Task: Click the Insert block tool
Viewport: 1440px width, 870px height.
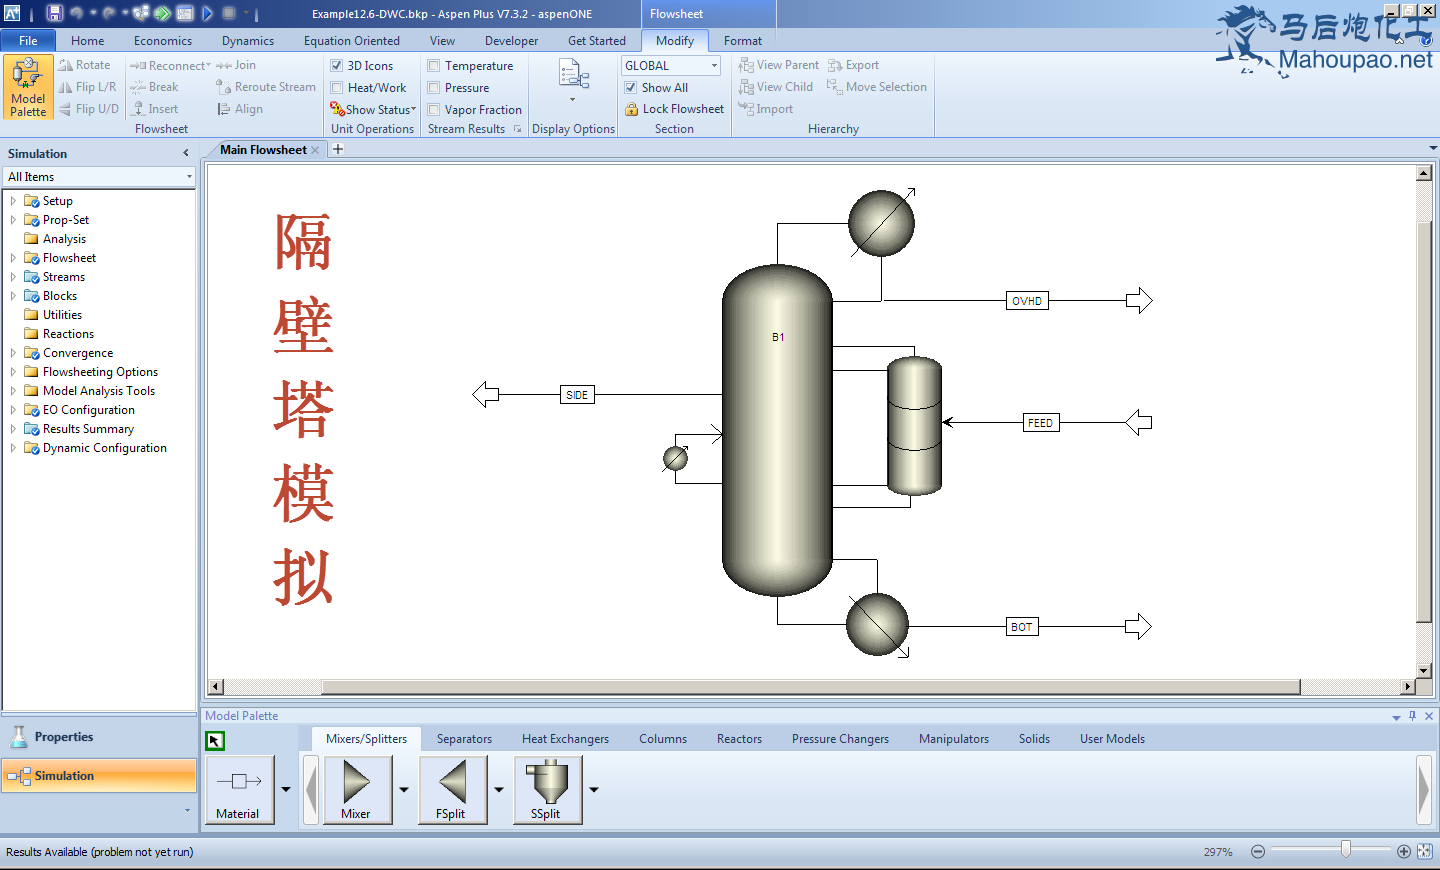Action: [x=155, y=109]
